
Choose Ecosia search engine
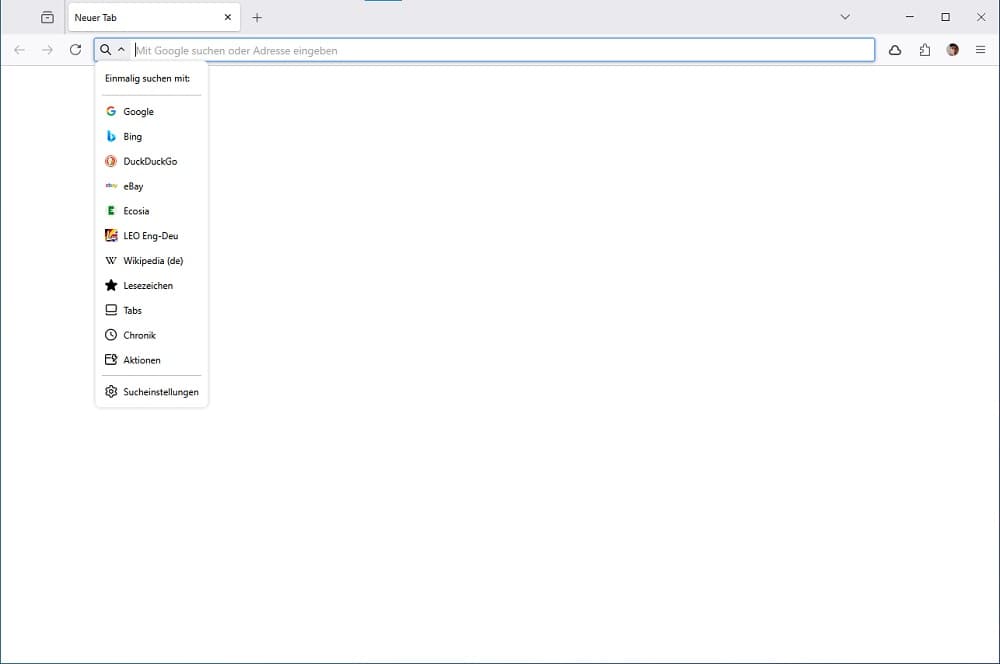click(151, 211)
